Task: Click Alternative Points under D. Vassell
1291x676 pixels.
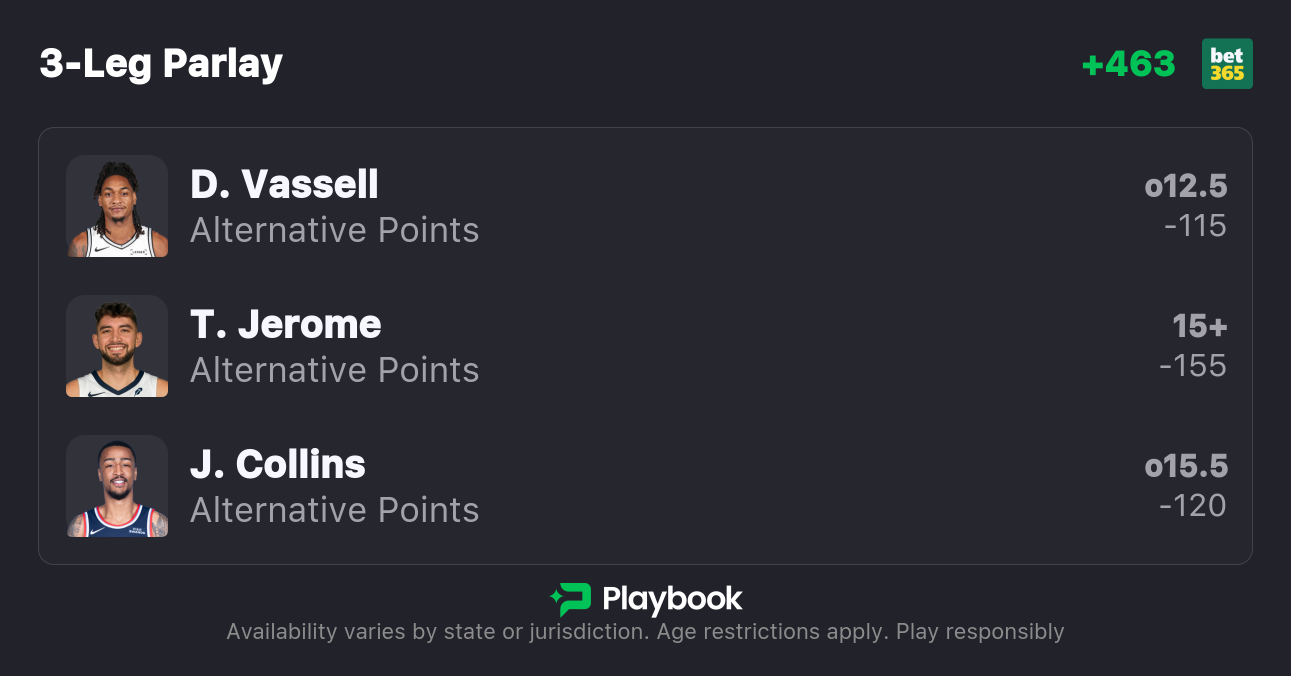Action: pyautogui.click(x=334, y=231)
